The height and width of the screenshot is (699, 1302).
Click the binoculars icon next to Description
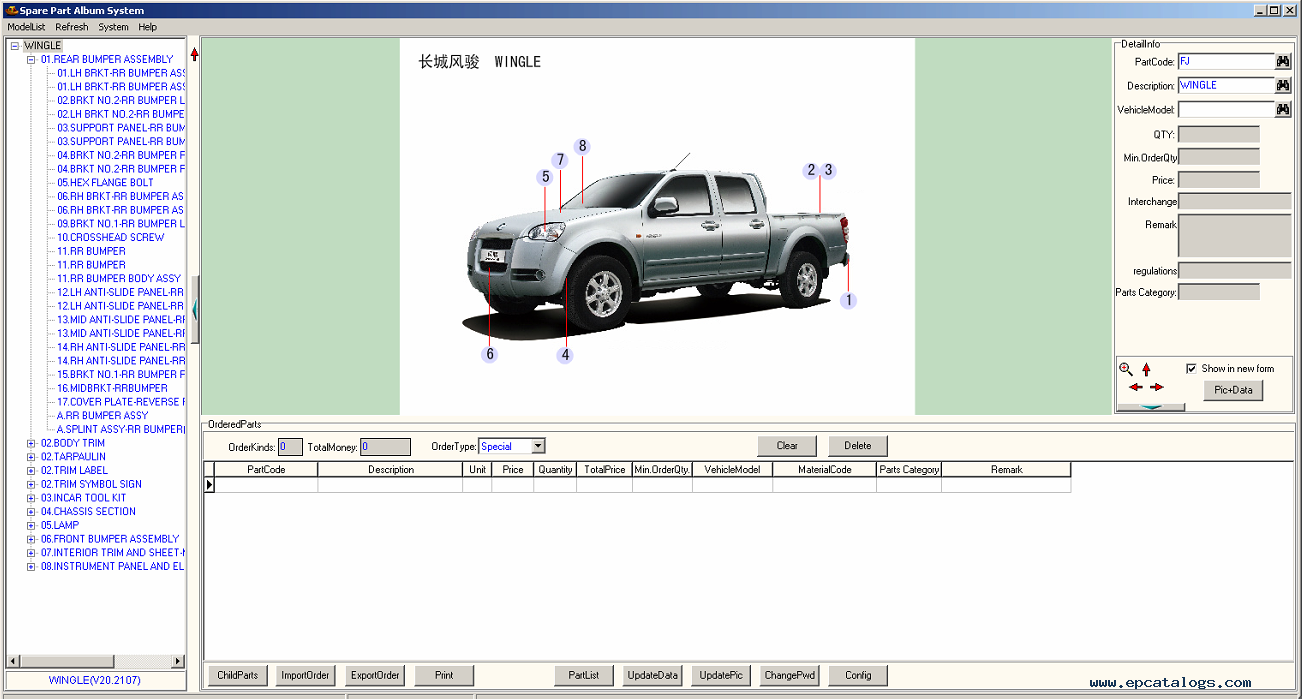tap(1283, 86)
